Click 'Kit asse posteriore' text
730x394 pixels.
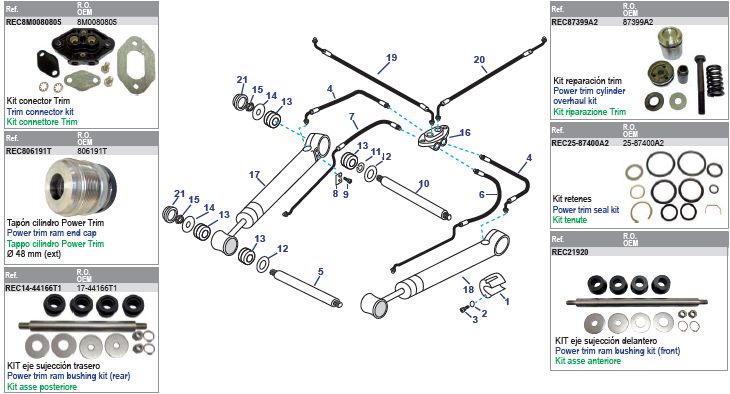point(42,387)
